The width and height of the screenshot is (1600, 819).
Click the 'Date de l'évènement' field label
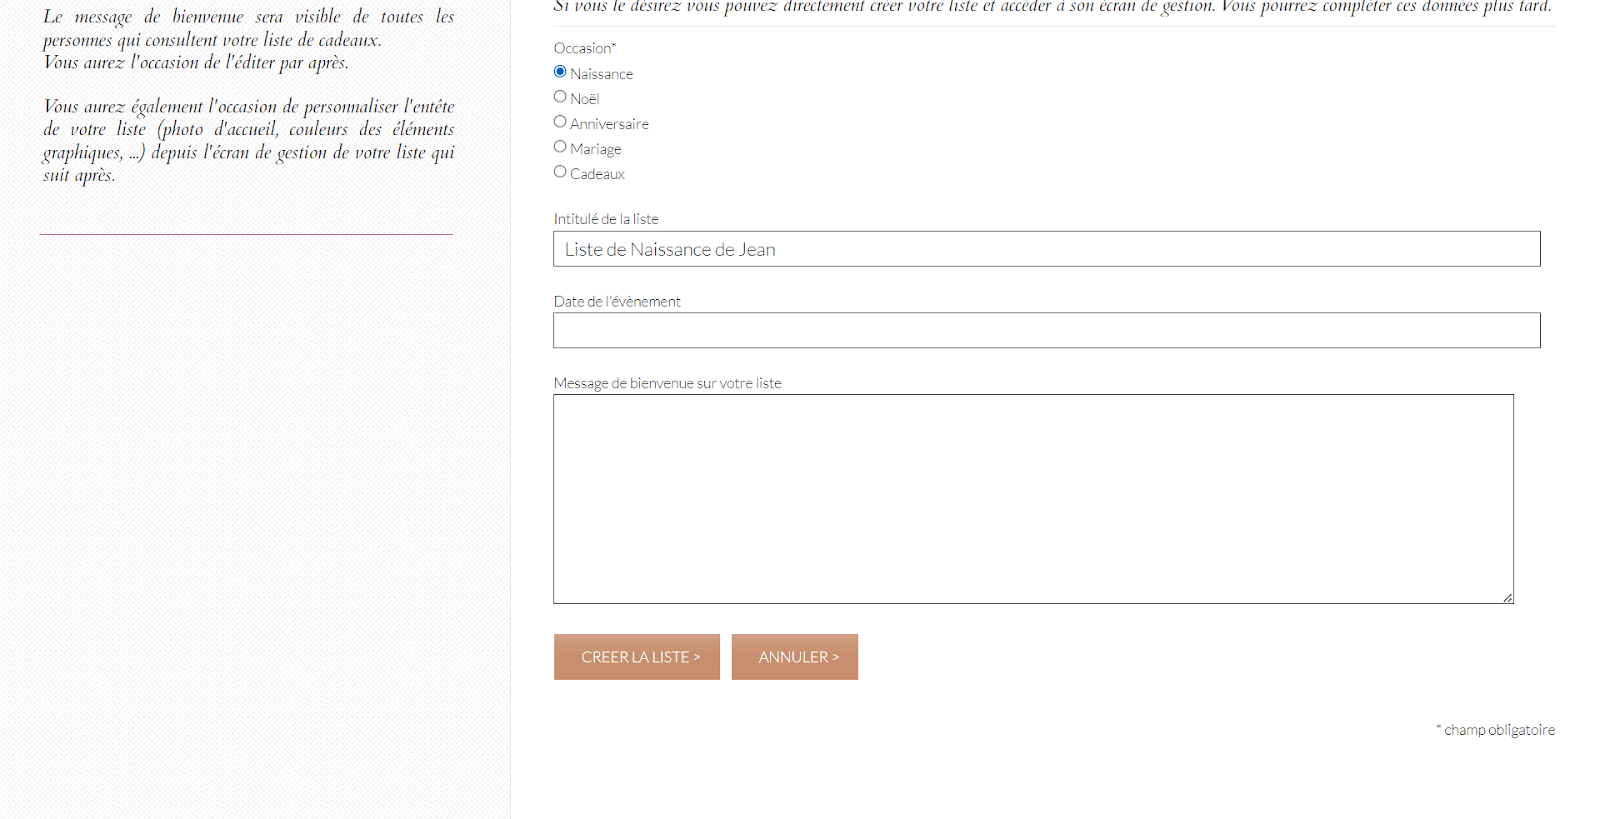tap(617, 302)
